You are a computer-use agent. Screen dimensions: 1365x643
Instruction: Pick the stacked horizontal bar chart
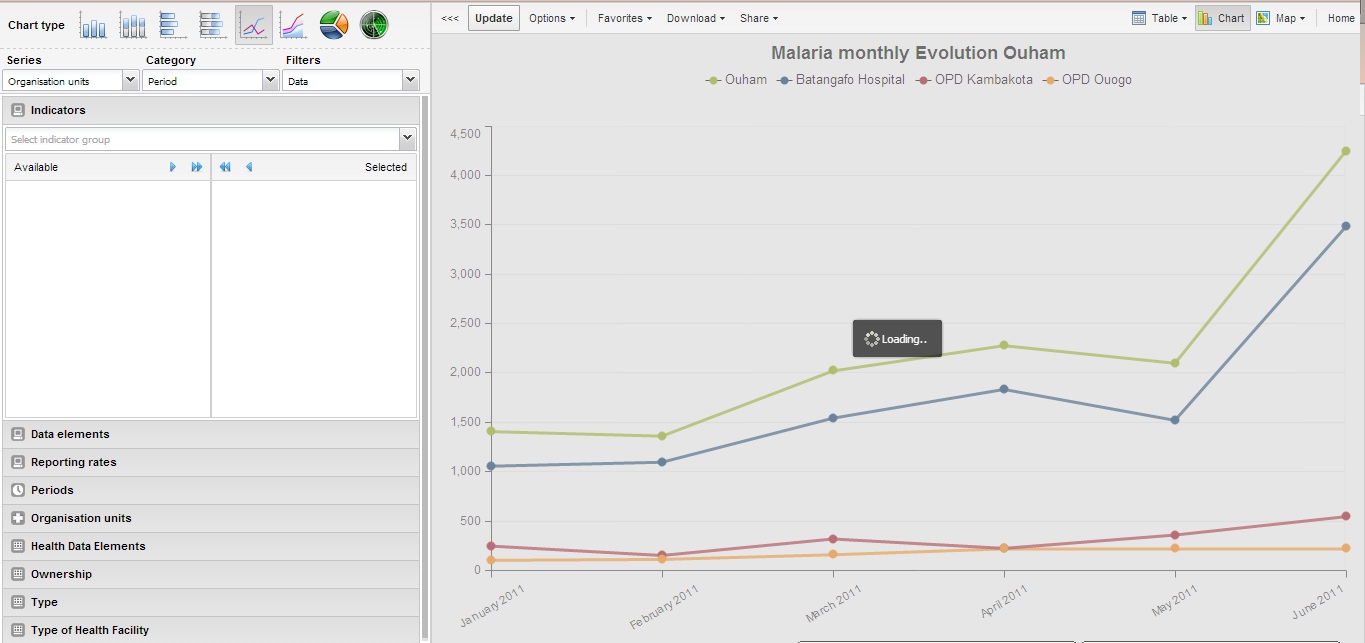212,25
